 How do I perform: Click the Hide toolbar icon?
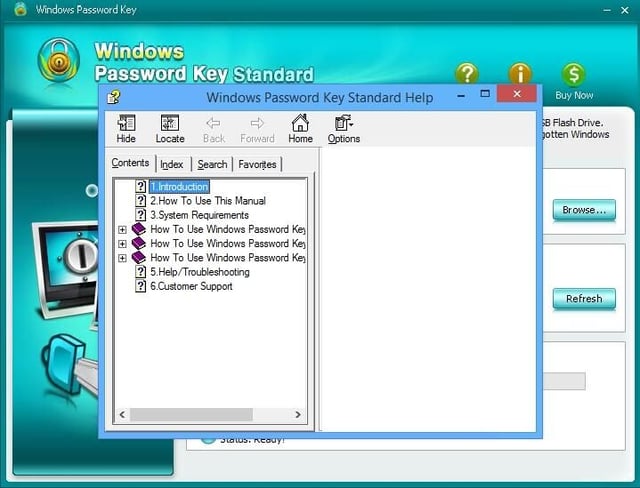126,129
